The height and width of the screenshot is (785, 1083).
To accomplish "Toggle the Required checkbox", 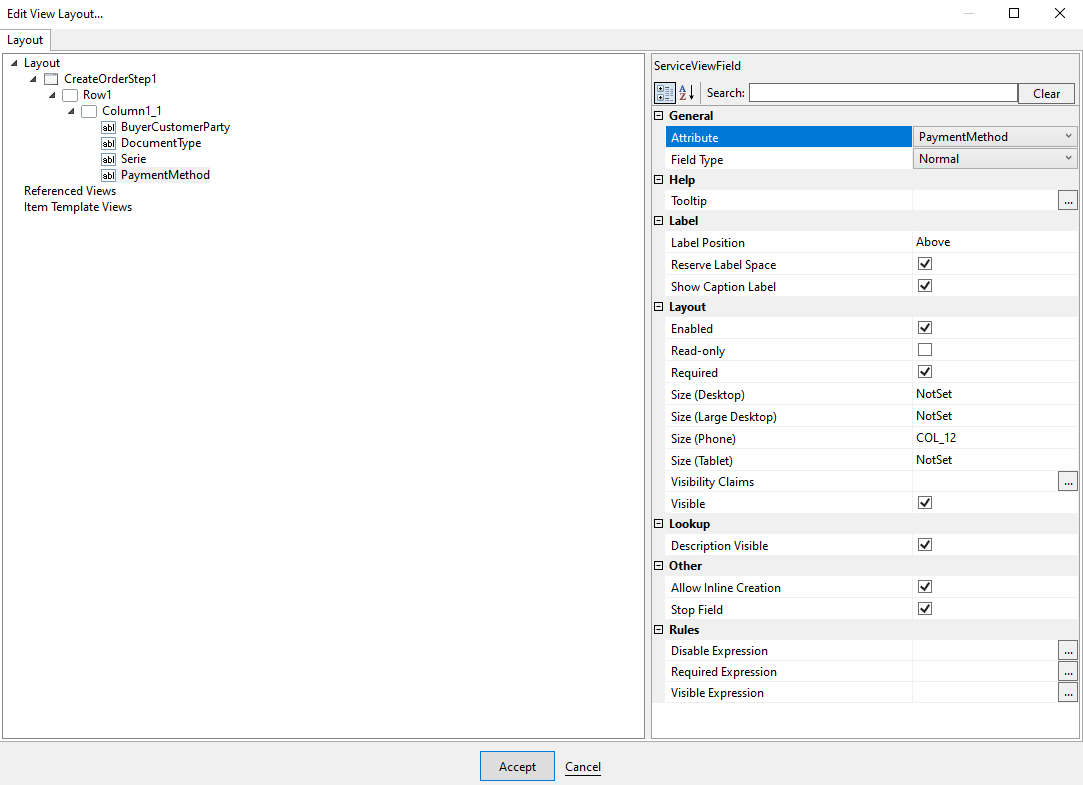I will [x=925, y=372].
